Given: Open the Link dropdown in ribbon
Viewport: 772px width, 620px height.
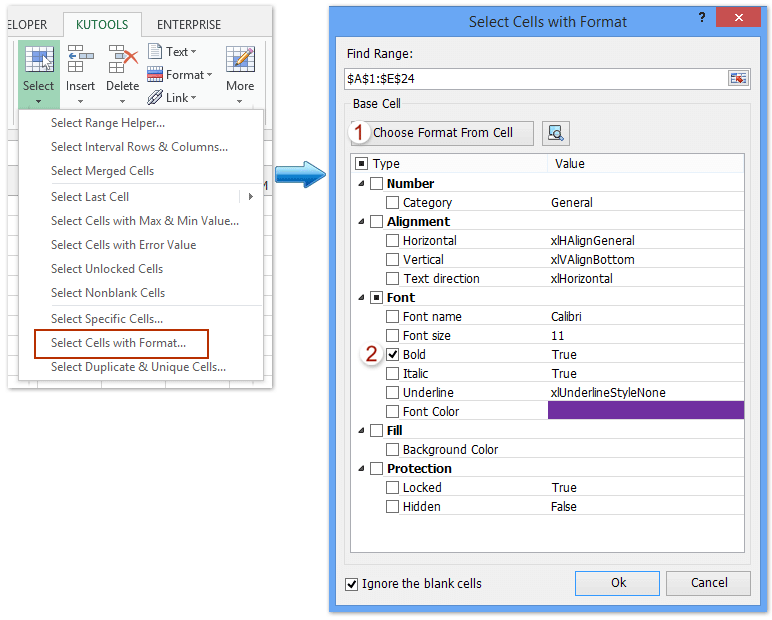Looking at the screenshot, I should [173, 97].
